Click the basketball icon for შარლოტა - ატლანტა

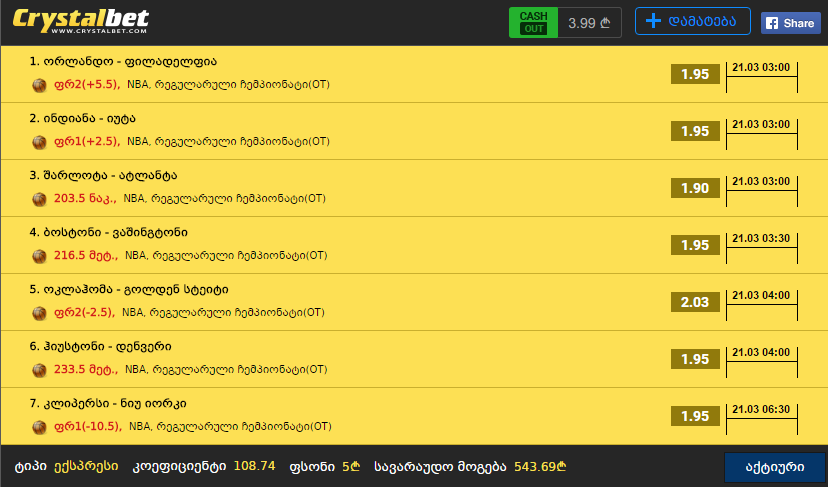pos(39,199)
